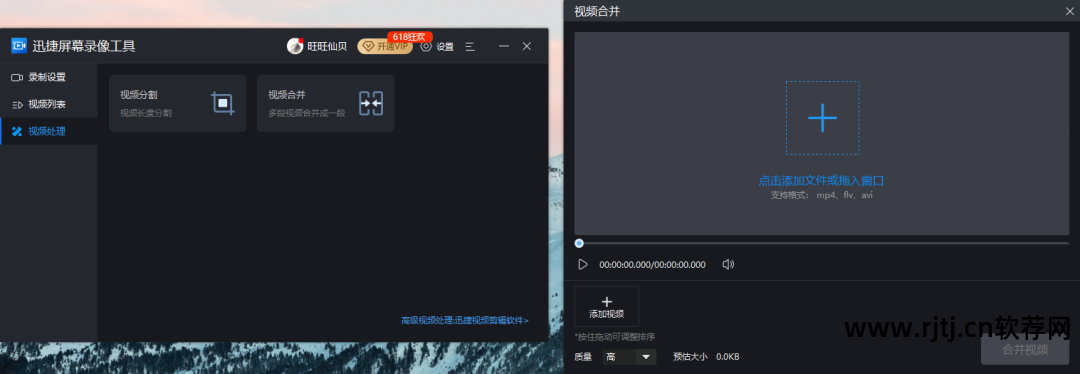
Task: Play the video with the play button
Action: tap(583, 264)
